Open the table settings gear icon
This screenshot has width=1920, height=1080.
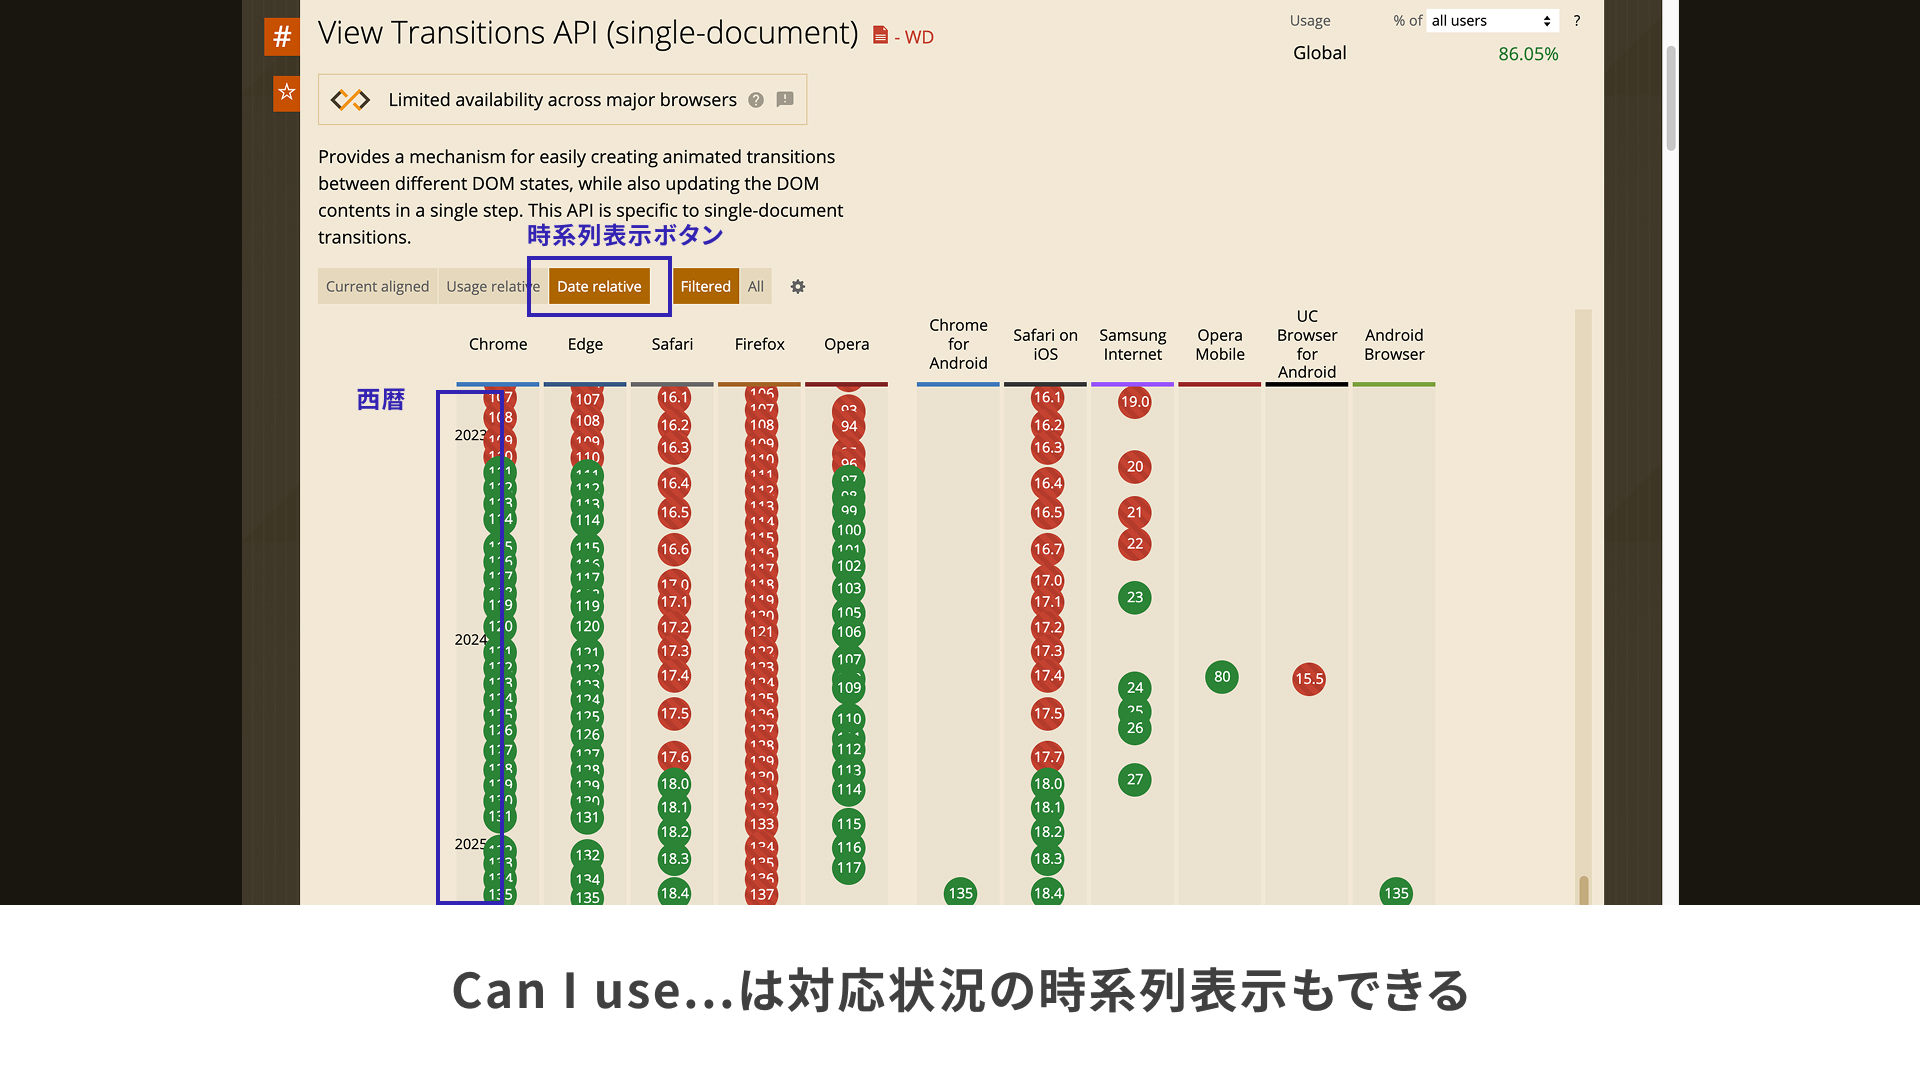point(798,286)
